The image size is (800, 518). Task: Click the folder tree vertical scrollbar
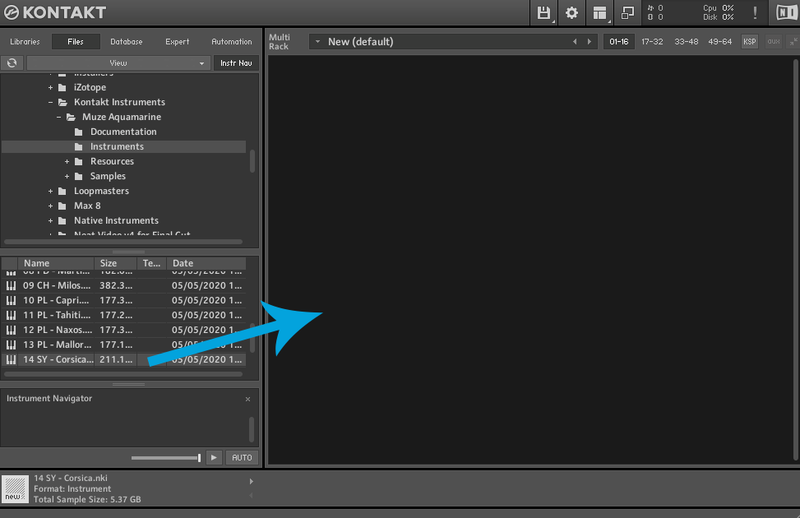(x=252, y=161)
